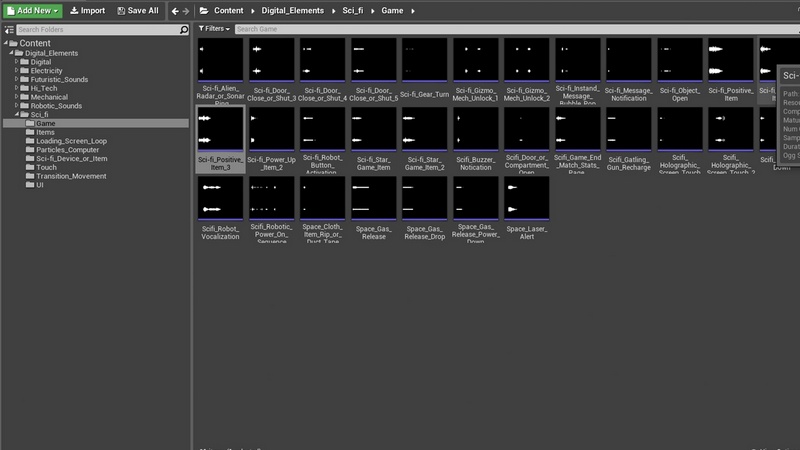The width and height of the screenshot is (800, 450).
Task: Click the Add New button
Action: [33, 10]
